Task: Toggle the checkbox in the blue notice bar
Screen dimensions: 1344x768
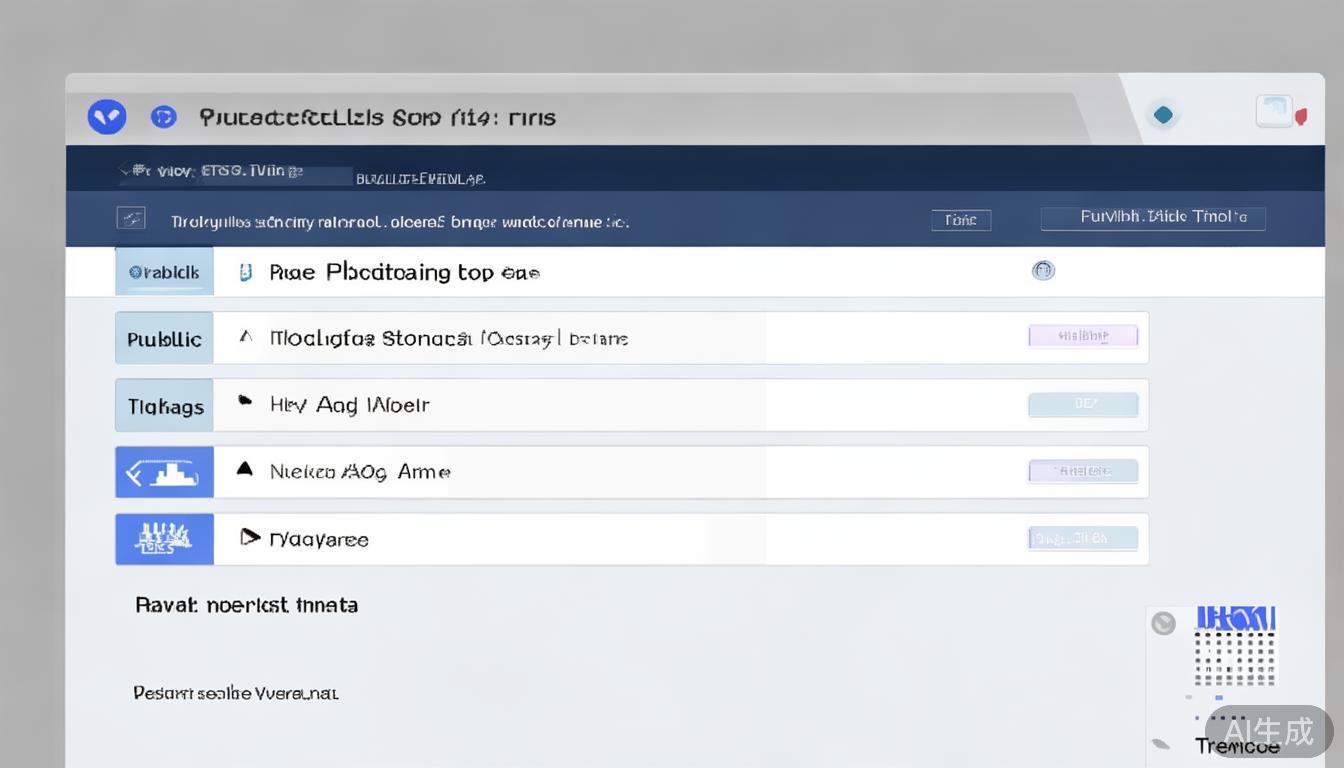Action: click(x=131, y=218)
